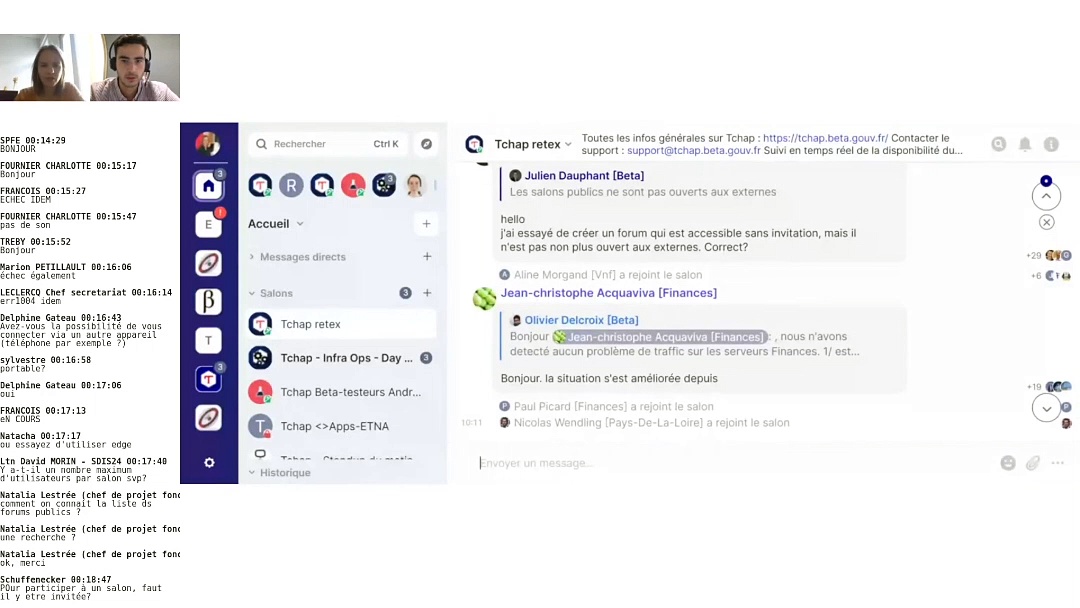Jump to latest message with down arrow

(x=1046, y=408)
